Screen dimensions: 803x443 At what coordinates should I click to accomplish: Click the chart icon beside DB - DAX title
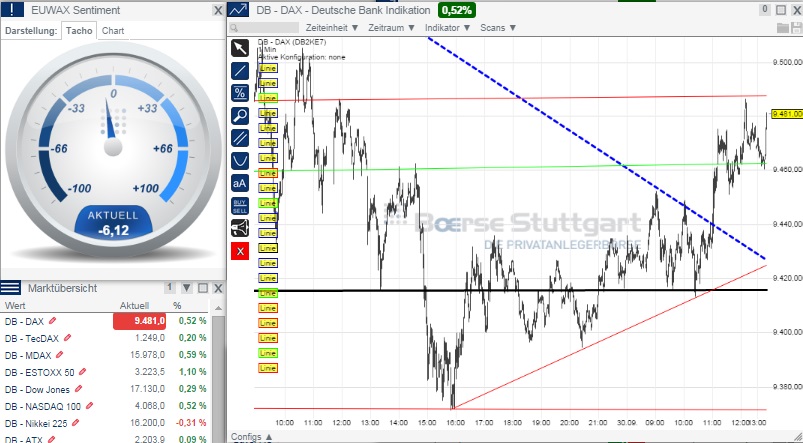238,10
